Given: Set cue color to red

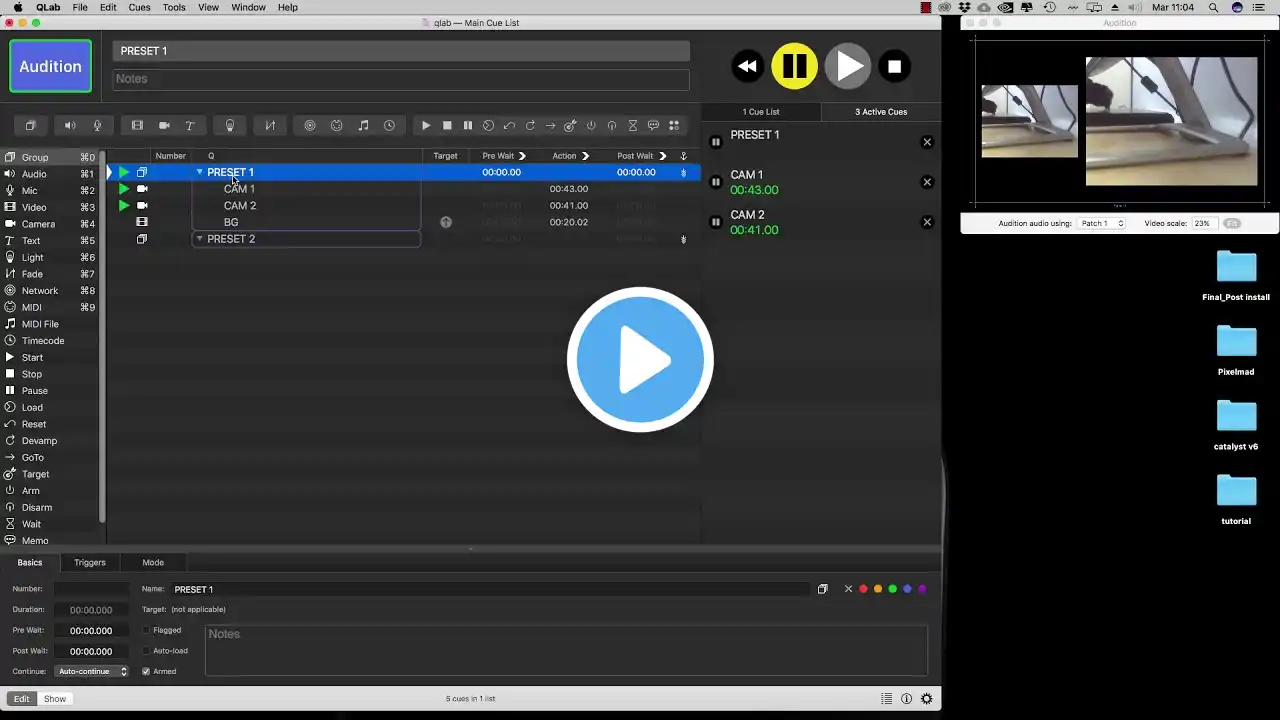Looking at the screenshot, I should [x=863, y=589].
